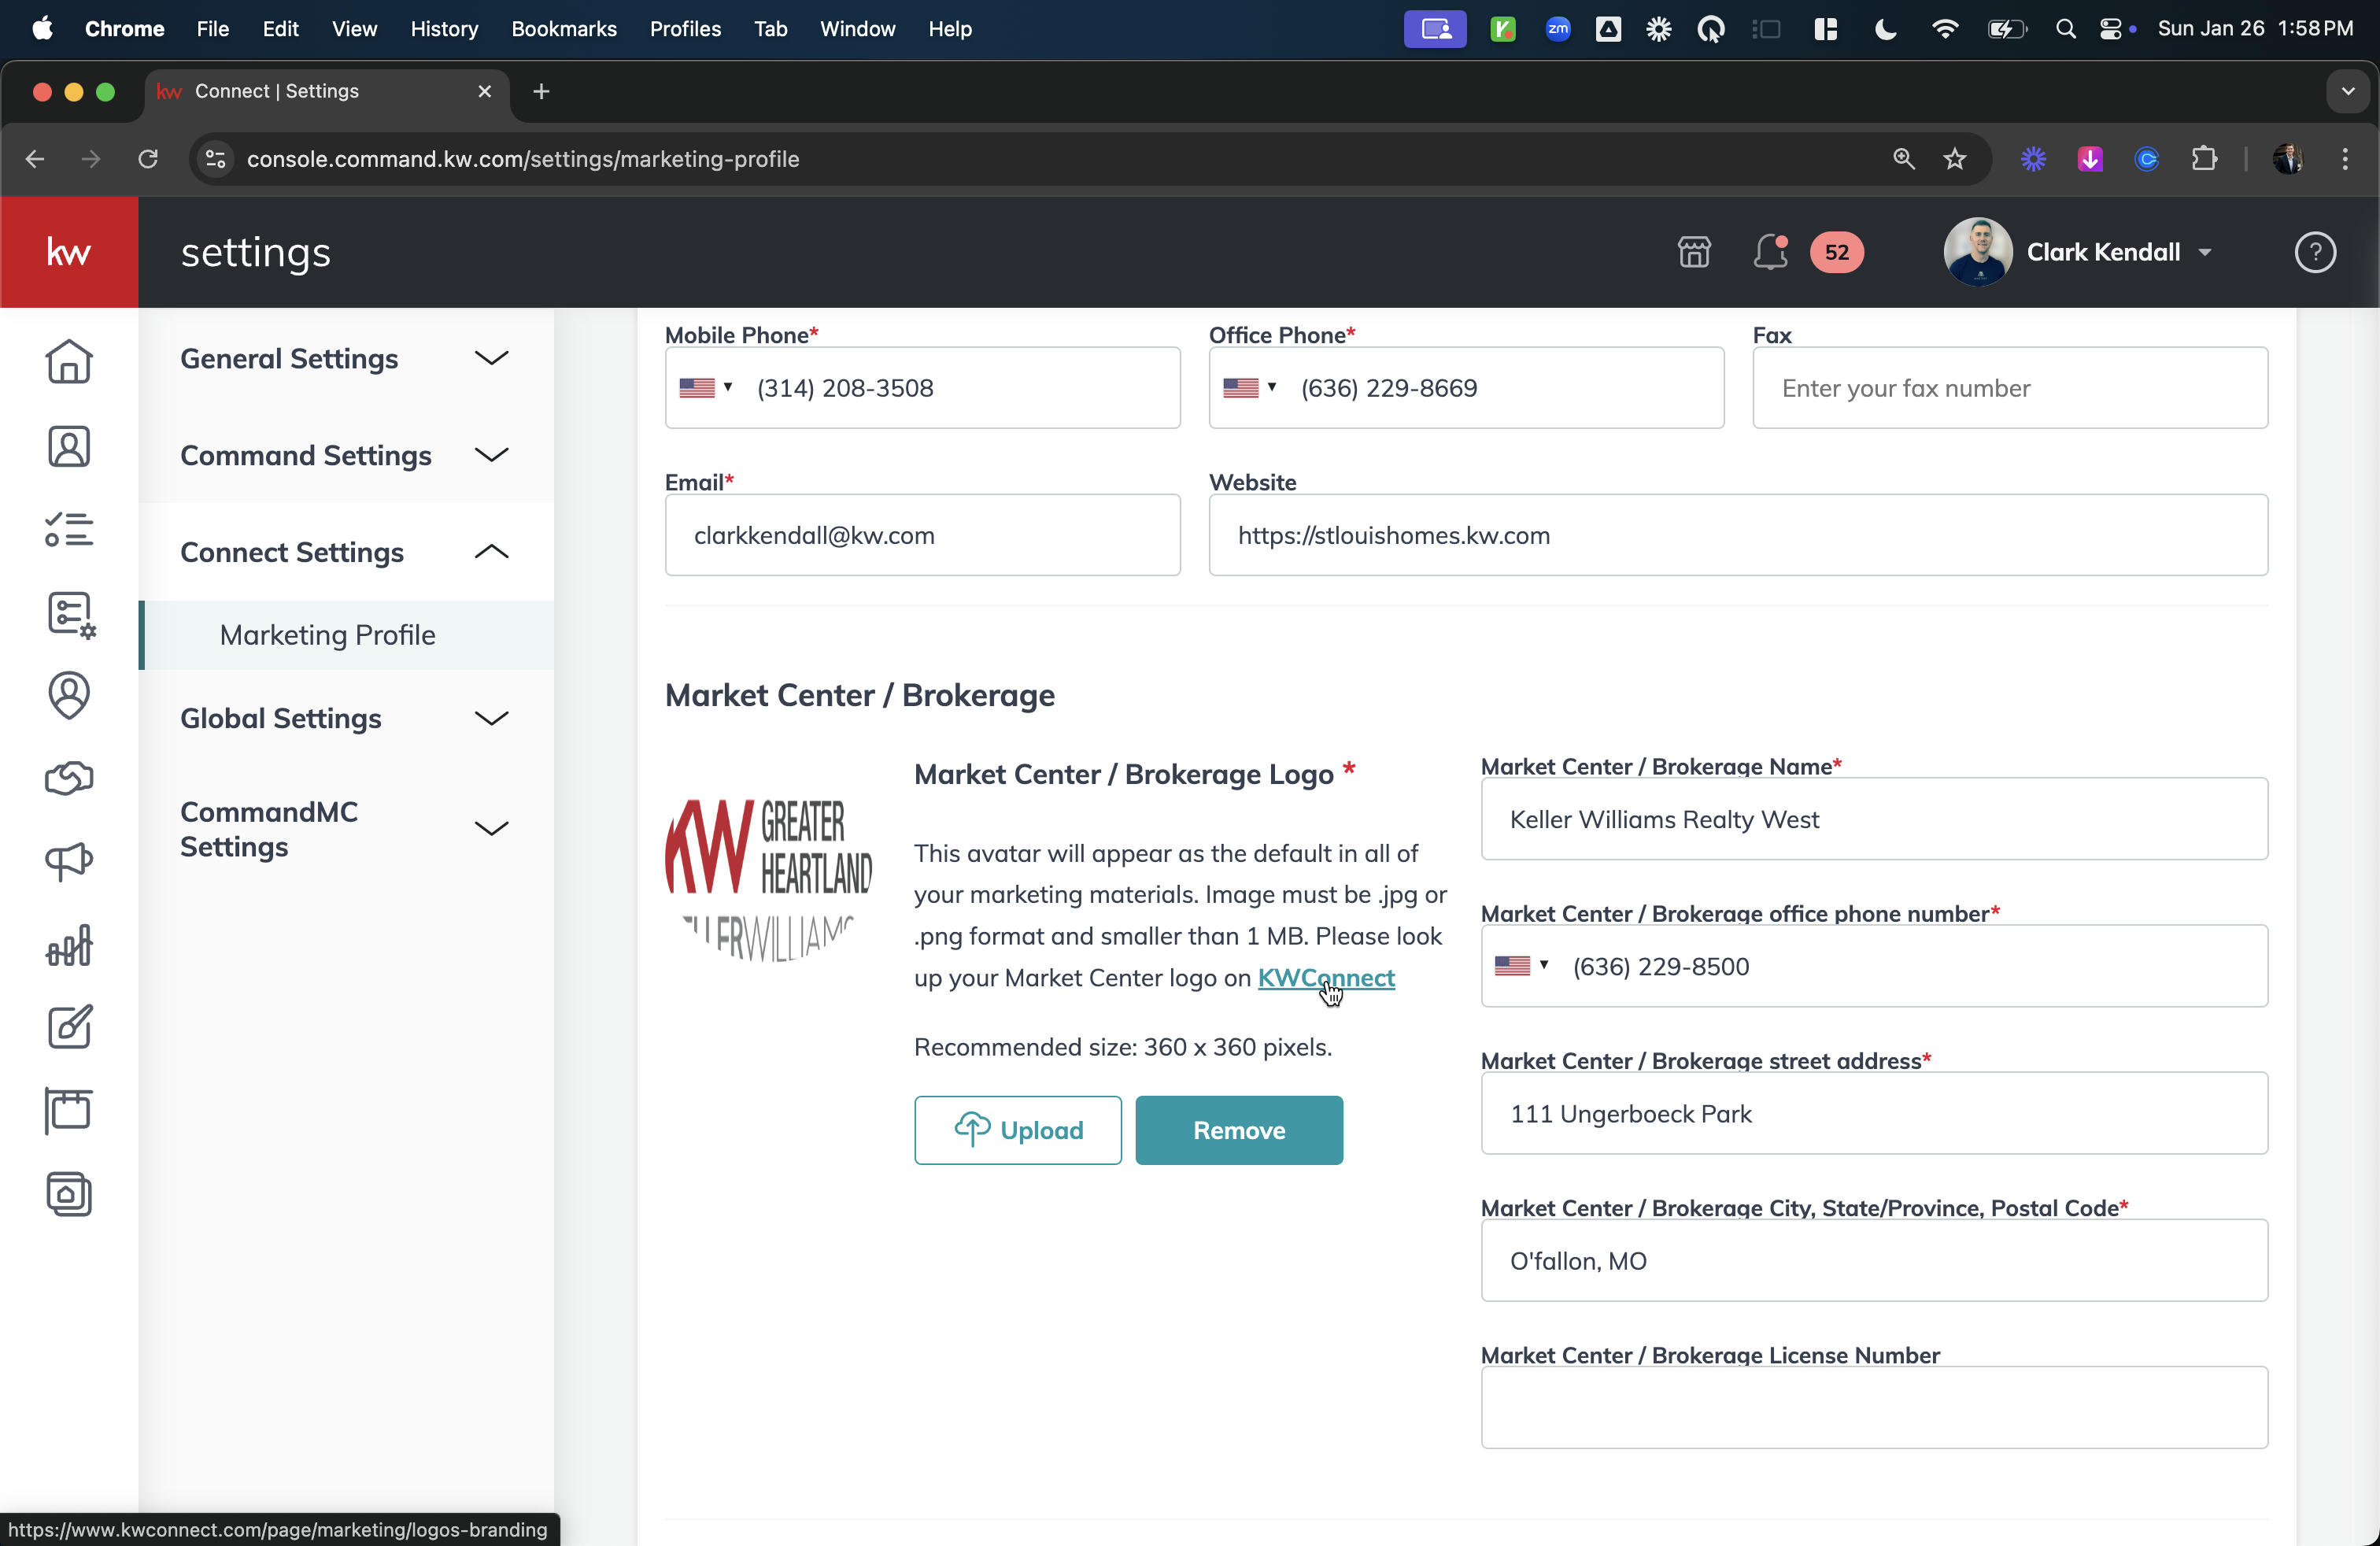Open the Chrome File menu
The height and width of the screenshot is (1546, 2380).
tap(212, 29)
